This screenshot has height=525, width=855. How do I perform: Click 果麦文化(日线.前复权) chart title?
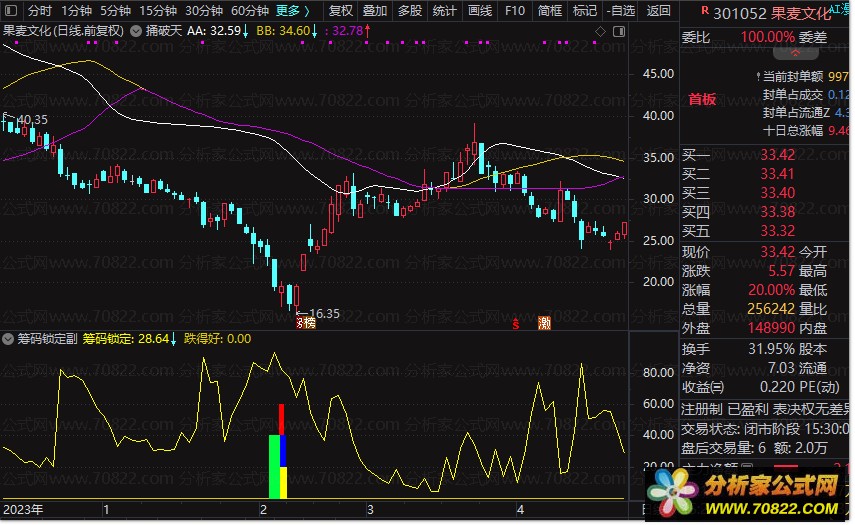(x=63, y=31)
